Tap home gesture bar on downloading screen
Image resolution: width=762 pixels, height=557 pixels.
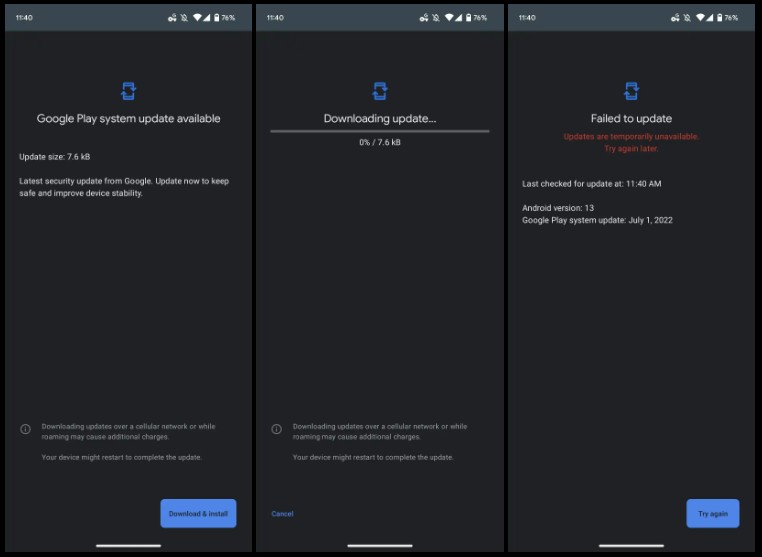380,546
